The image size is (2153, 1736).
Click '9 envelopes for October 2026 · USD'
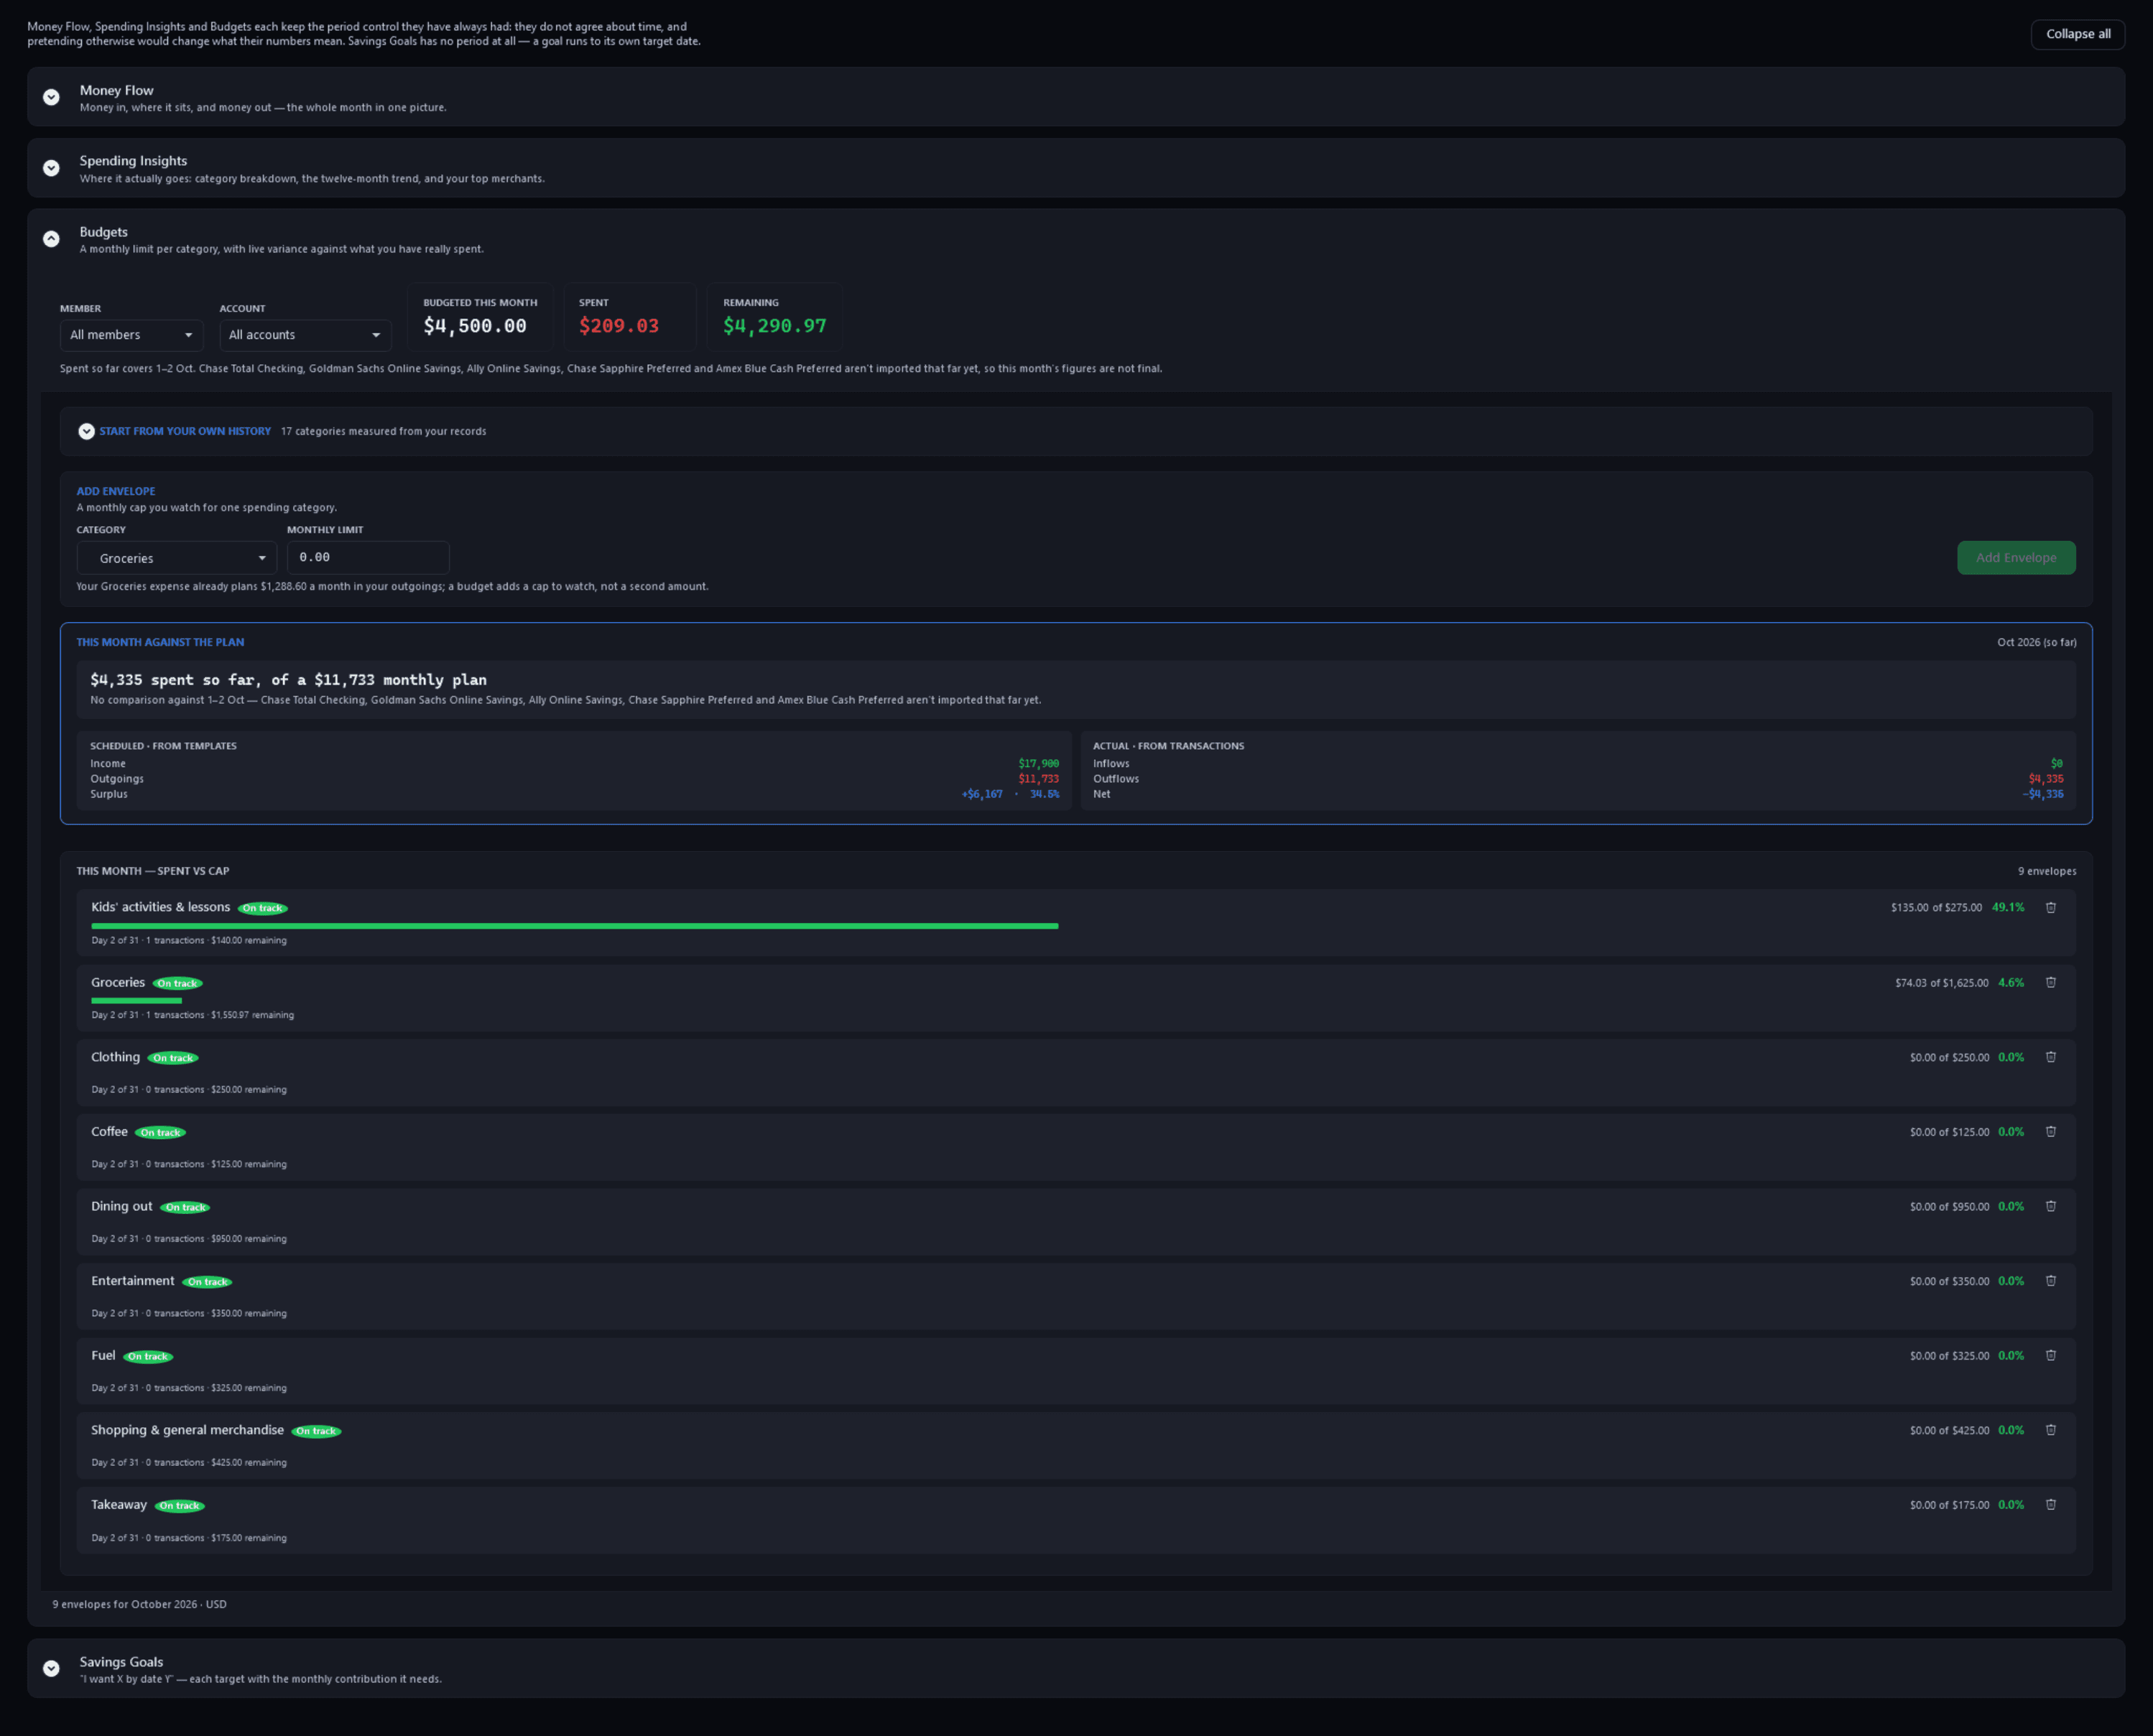pos(139,1604)
